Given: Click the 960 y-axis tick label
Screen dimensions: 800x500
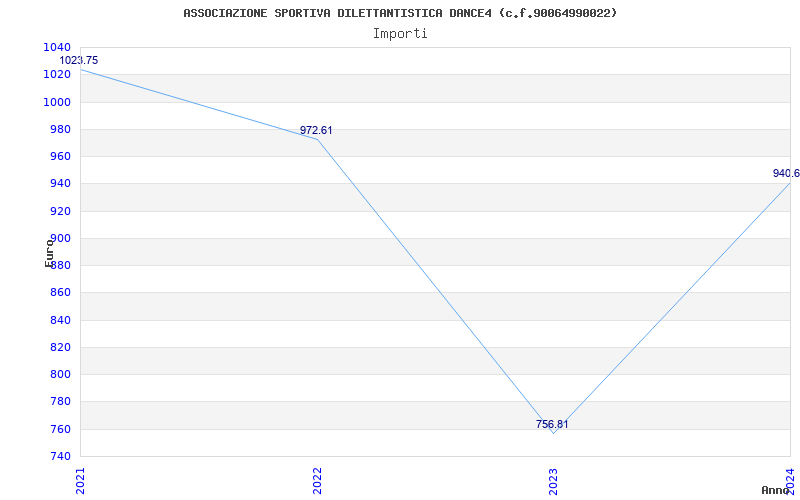Looking at the screenshot, I should coord(60,156).
